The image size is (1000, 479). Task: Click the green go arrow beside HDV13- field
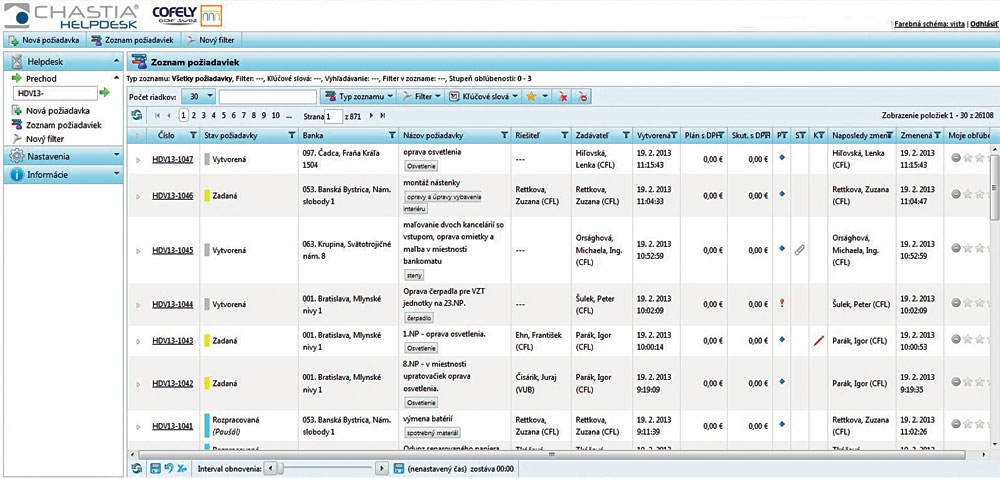[x=104, y=93]
